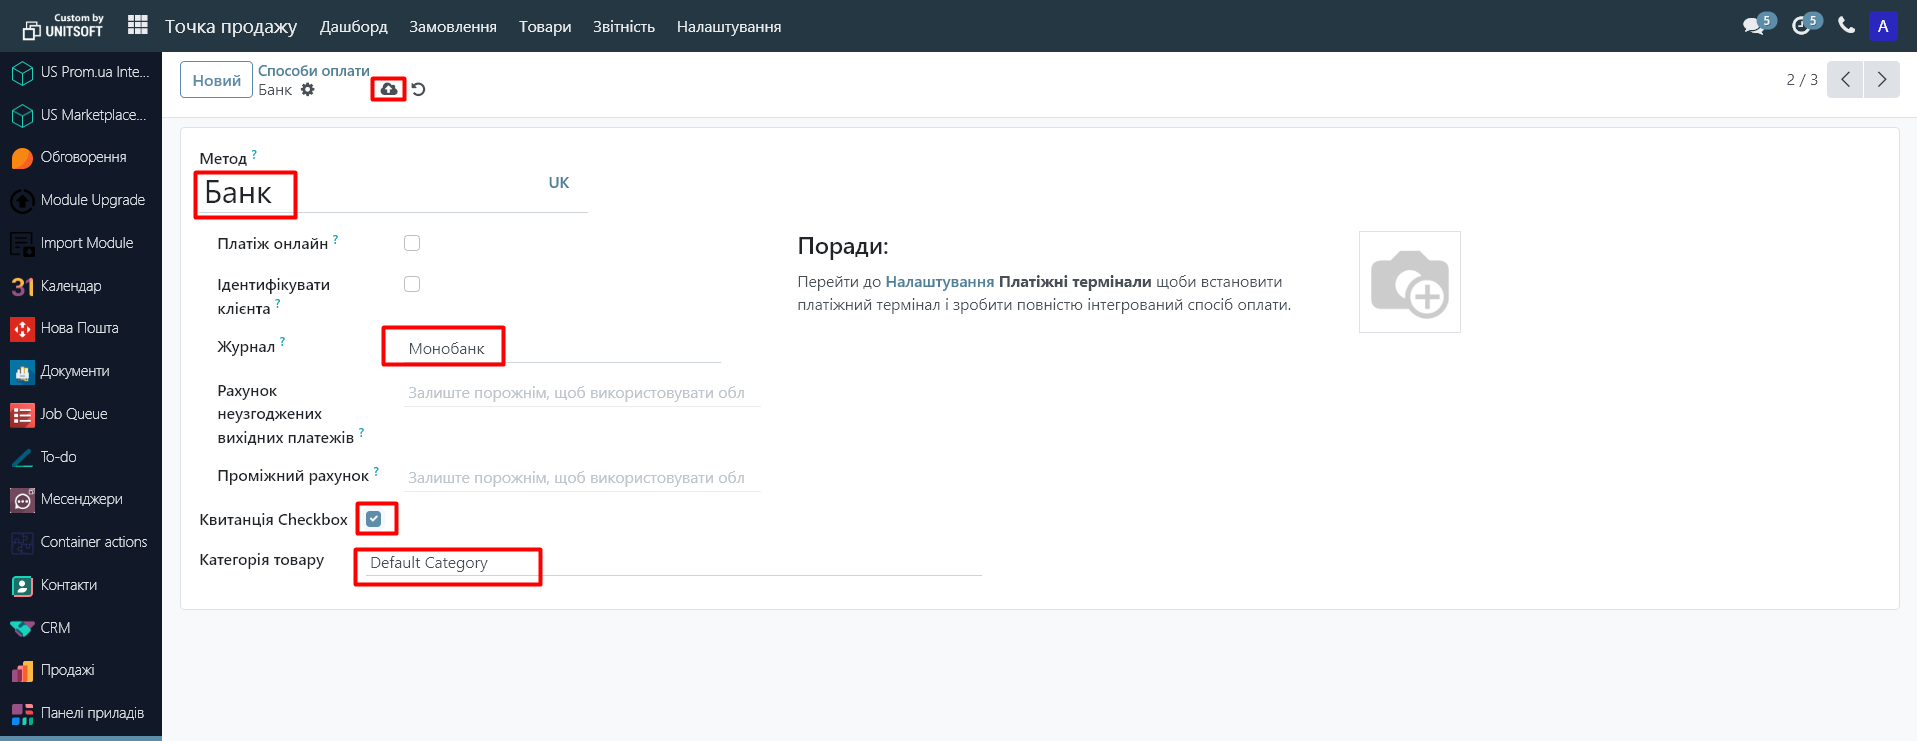Click the discard changes undo icon

coord(418,89)
